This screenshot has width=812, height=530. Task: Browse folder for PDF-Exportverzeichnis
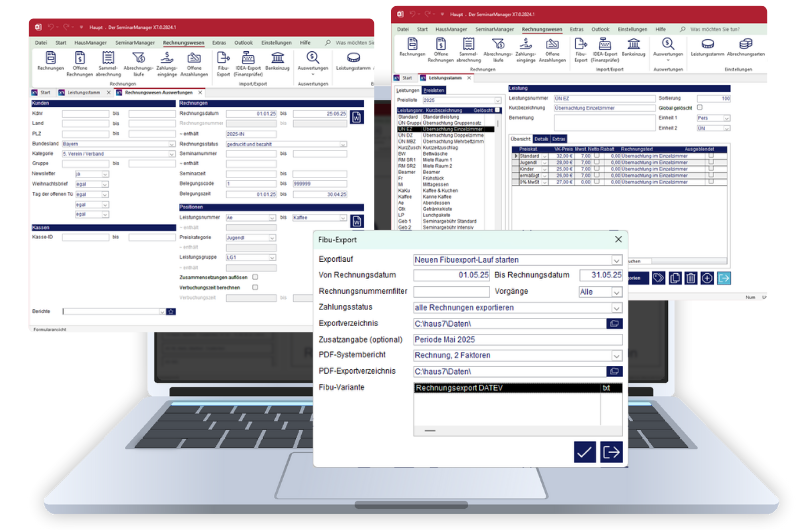616,371
